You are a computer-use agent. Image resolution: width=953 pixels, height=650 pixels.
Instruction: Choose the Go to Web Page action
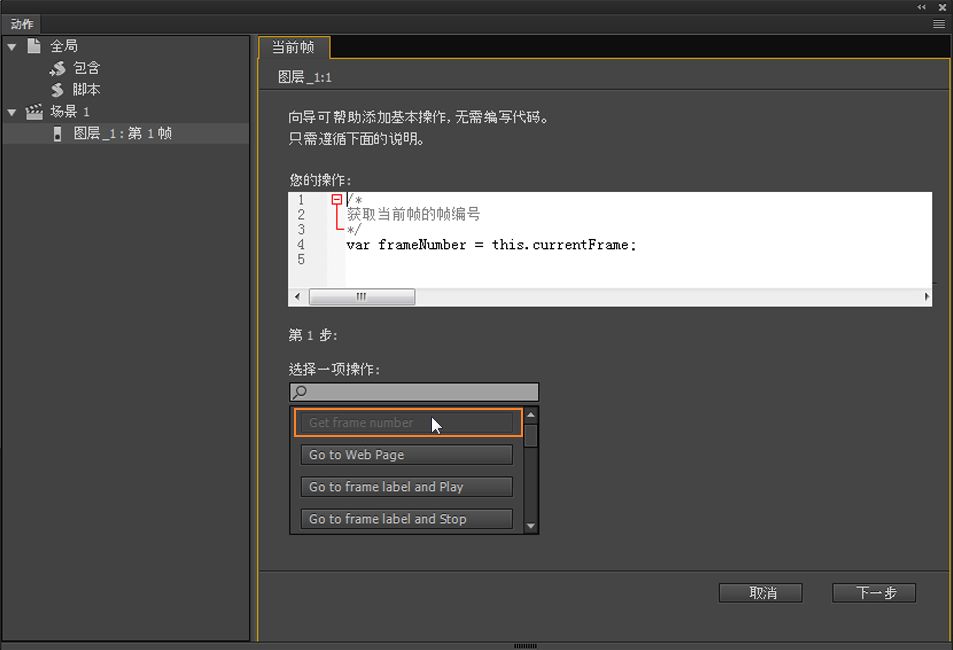(407, 455)
